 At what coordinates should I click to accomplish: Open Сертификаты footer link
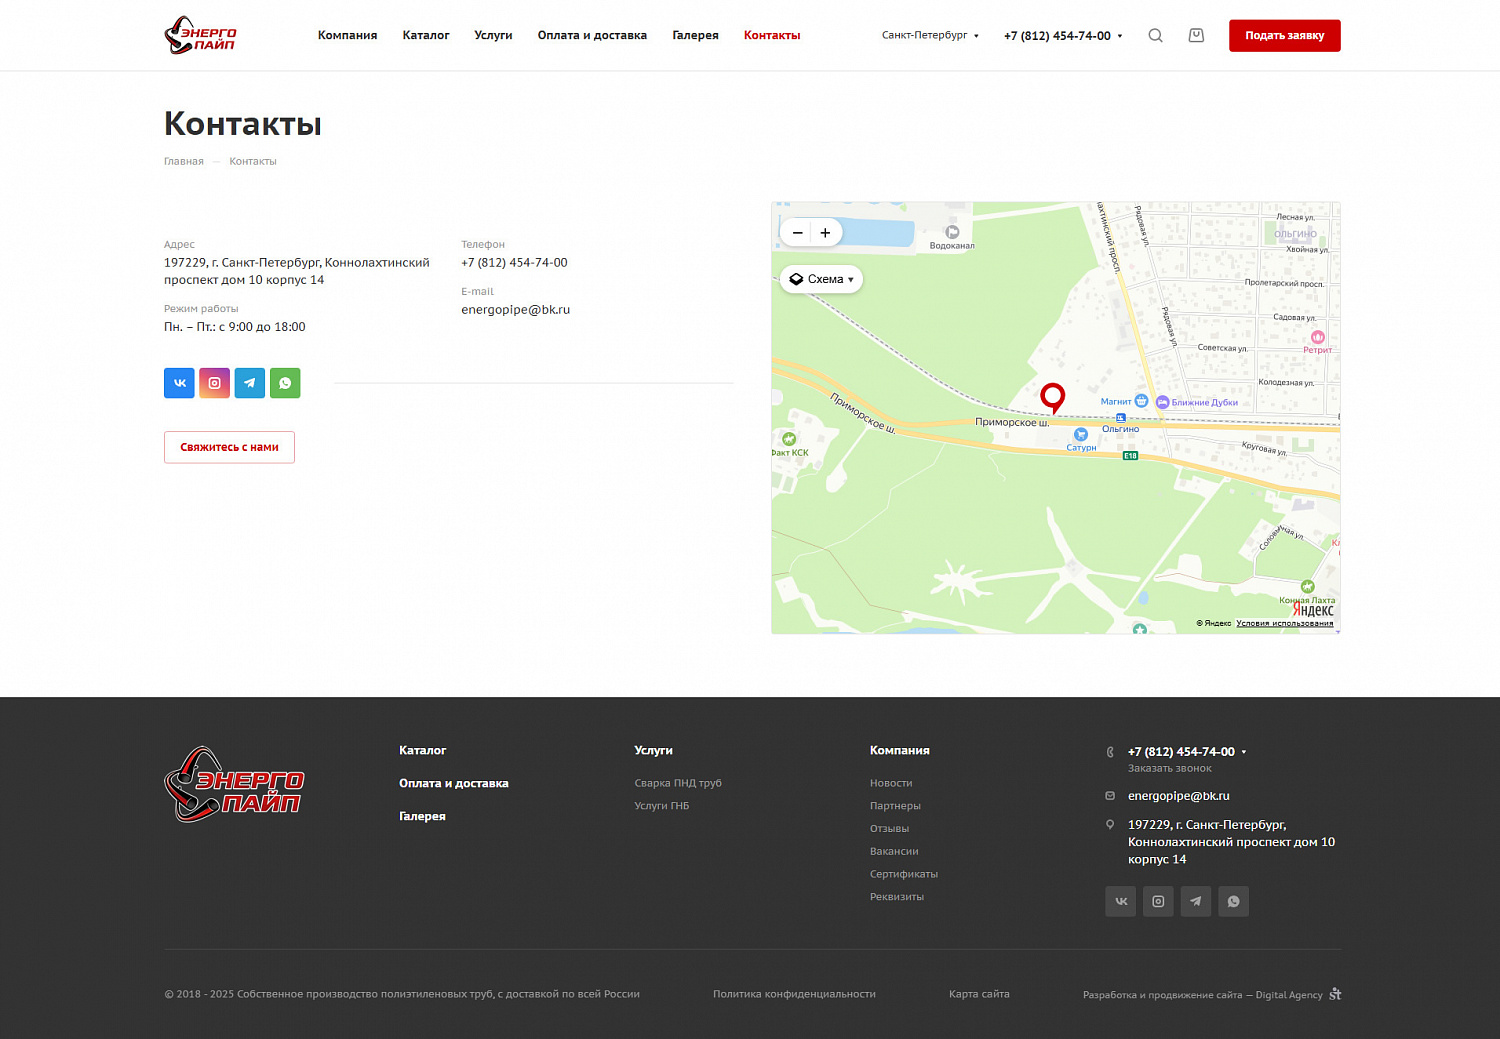tap(904, 874)
